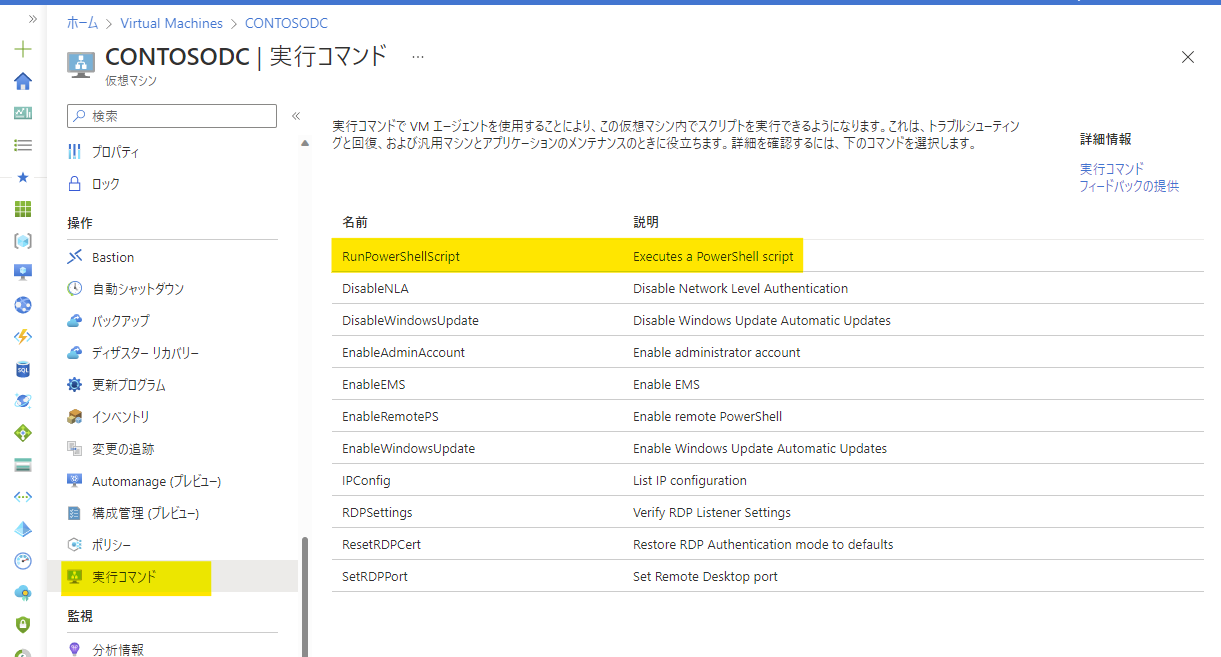1221x657 pixels.
Task: Click the 検索 search field
Action: click(x=172, y=116)
